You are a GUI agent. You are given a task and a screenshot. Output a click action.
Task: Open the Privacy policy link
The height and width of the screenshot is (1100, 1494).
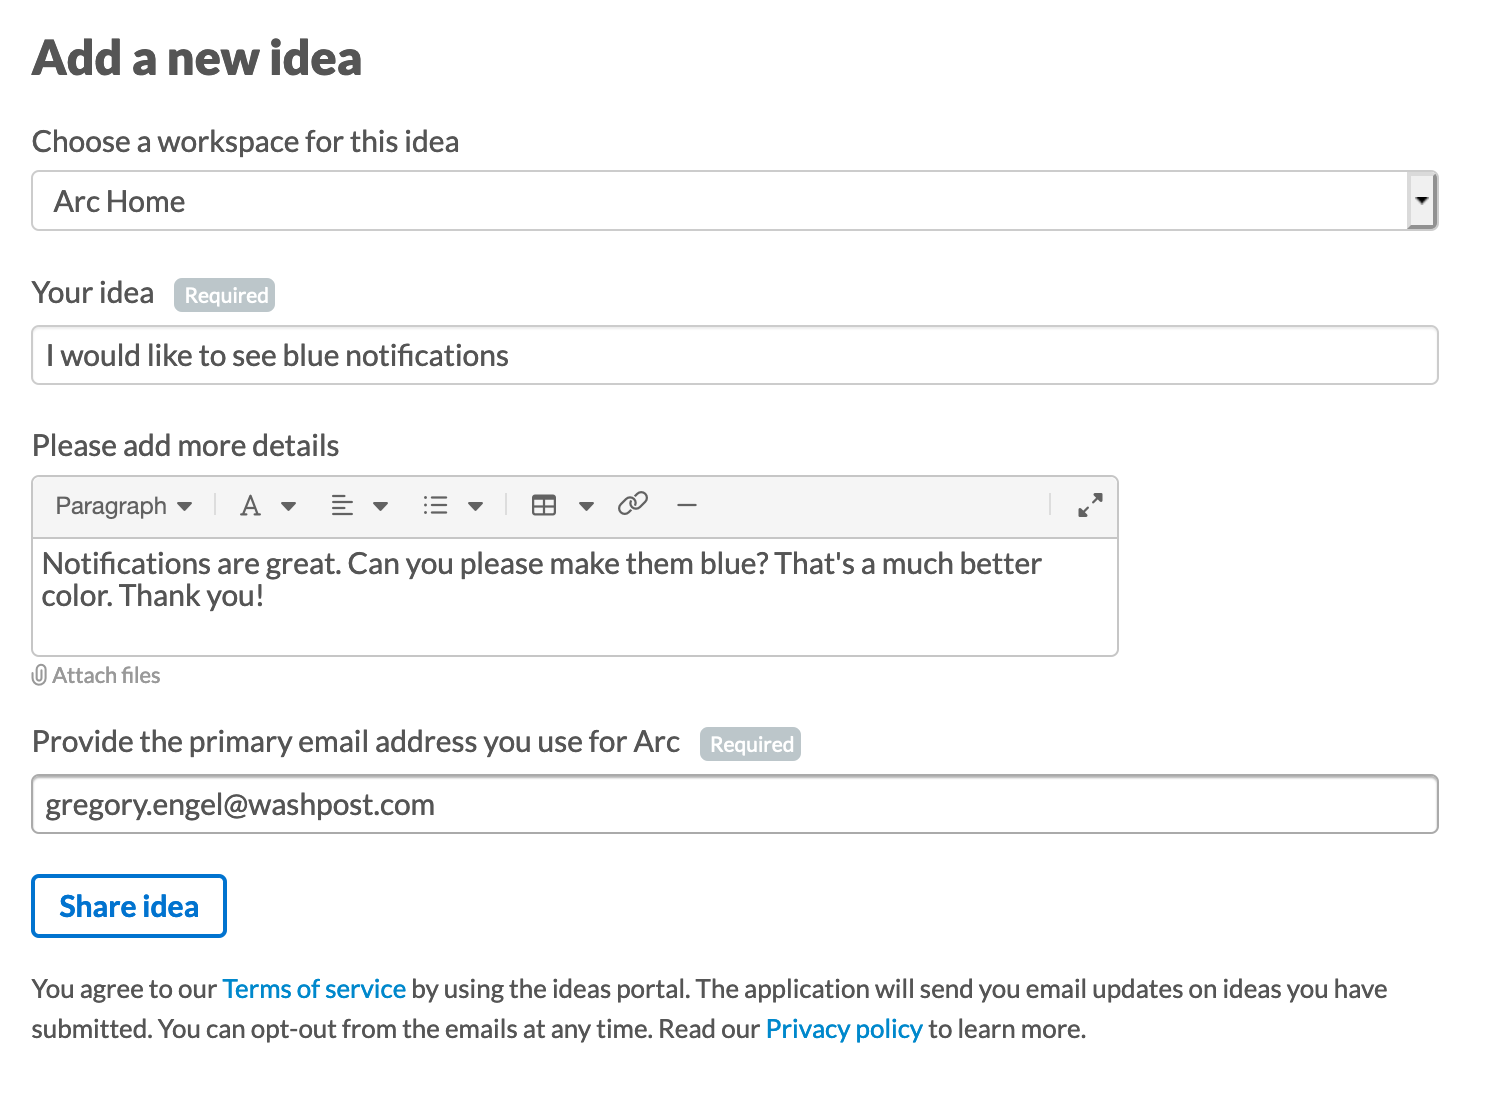844,1029
